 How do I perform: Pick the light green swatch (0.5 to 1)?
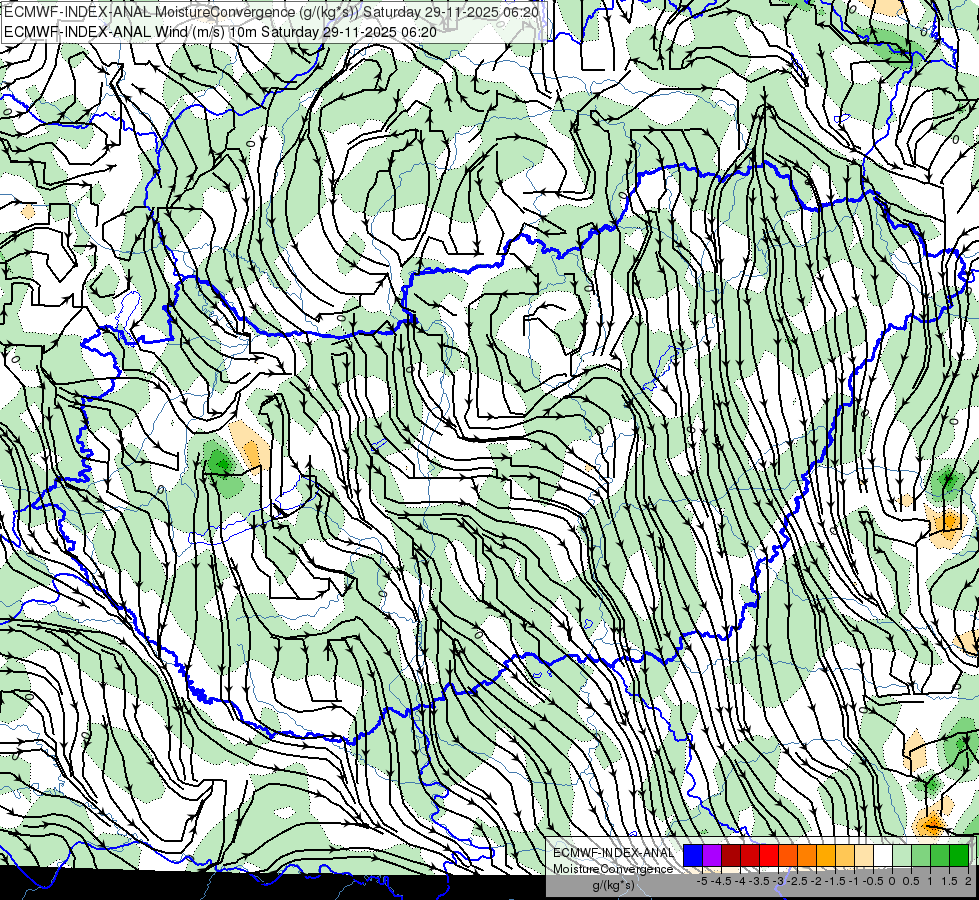[x=922, y=855]
